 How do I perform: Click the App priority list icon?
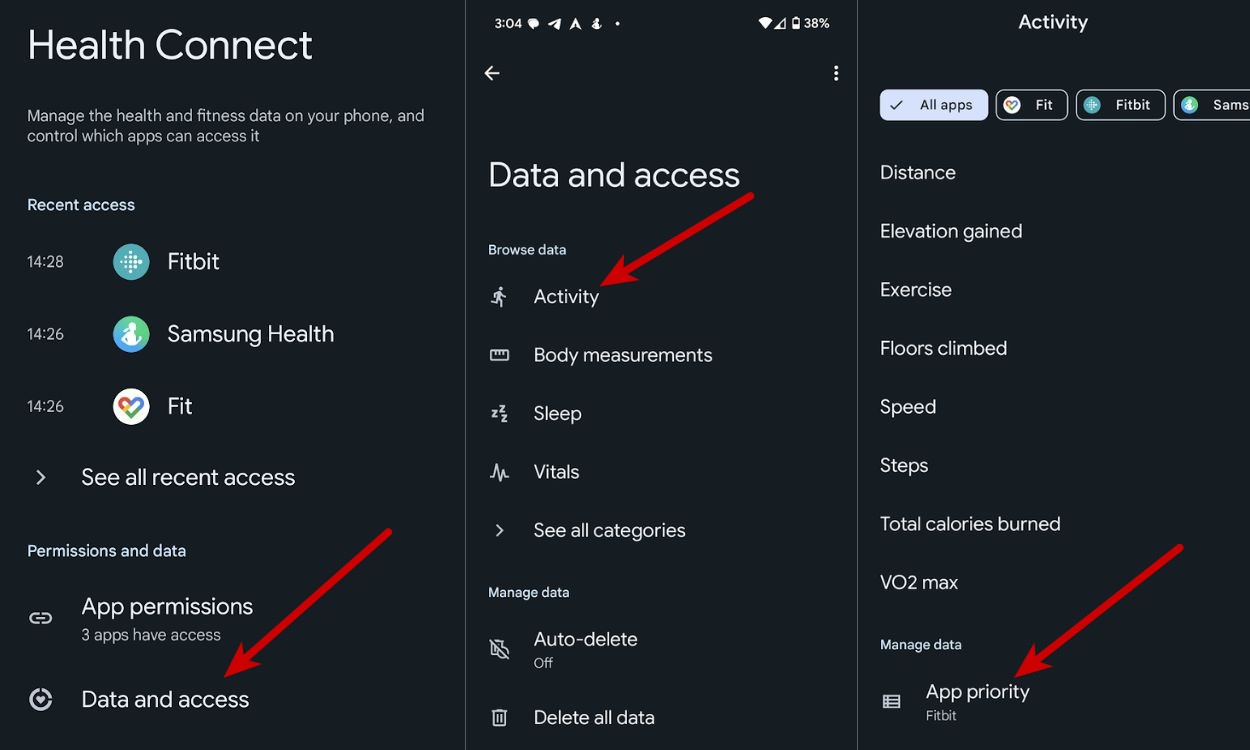click(891, 701)
